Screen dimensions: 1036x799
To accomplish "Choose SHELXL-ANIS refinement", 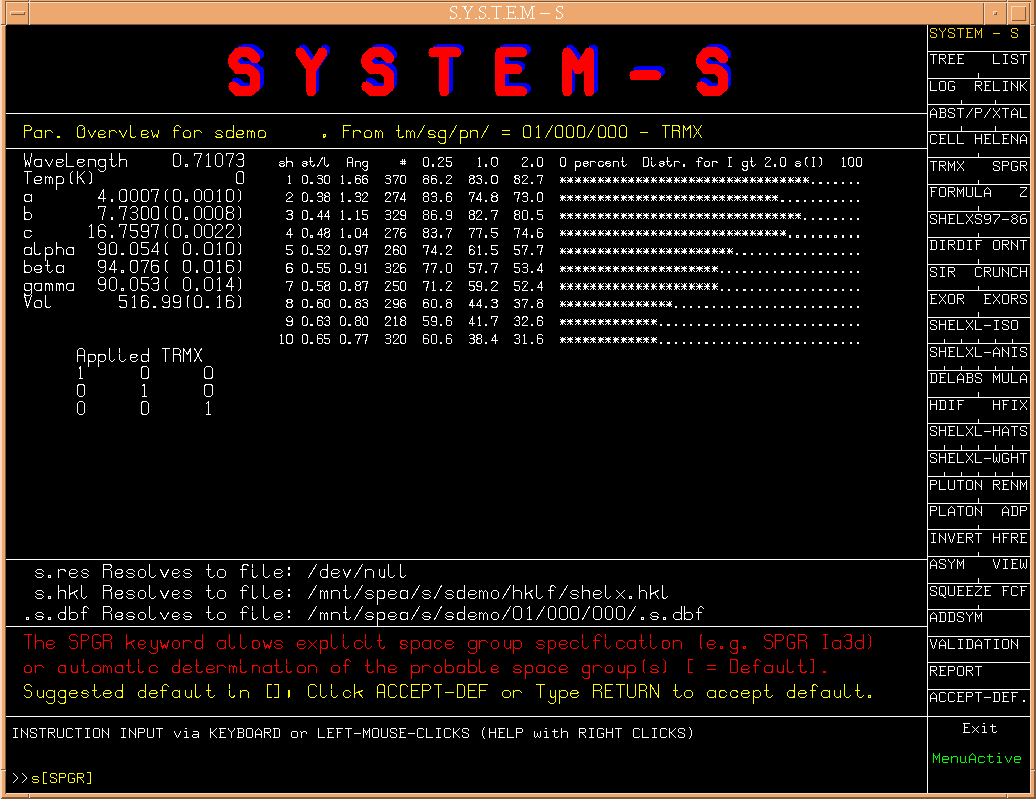I will [x=977, y=353].
